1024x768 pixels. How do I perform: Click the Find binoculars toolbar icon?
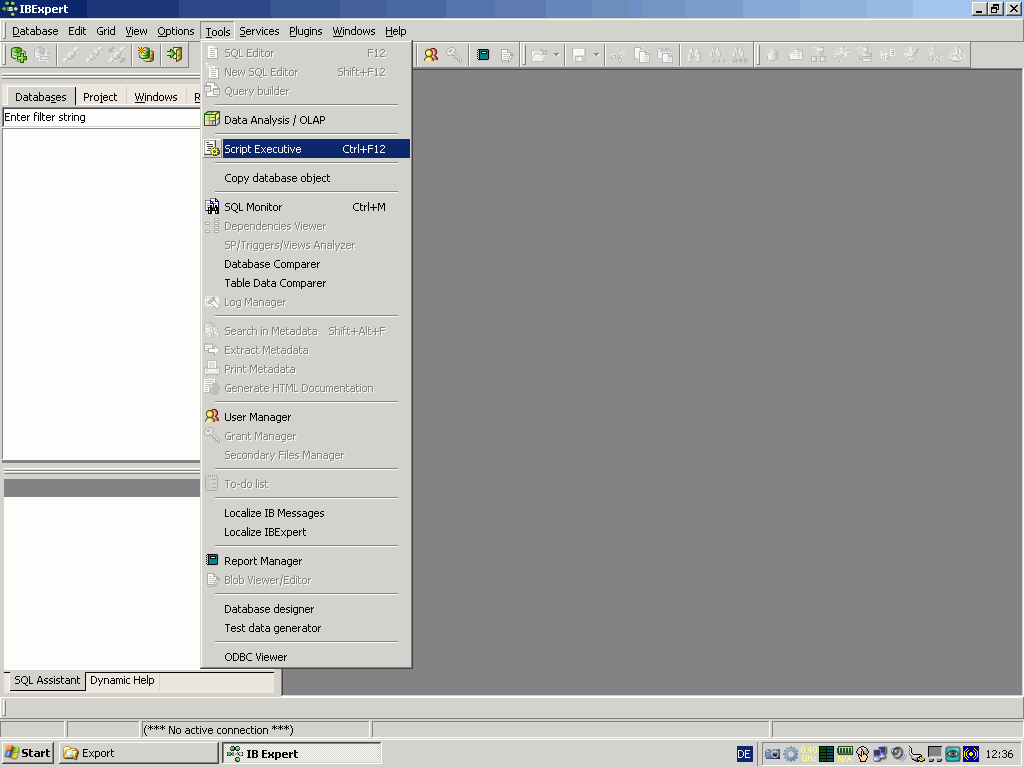(x=694, y=55)
